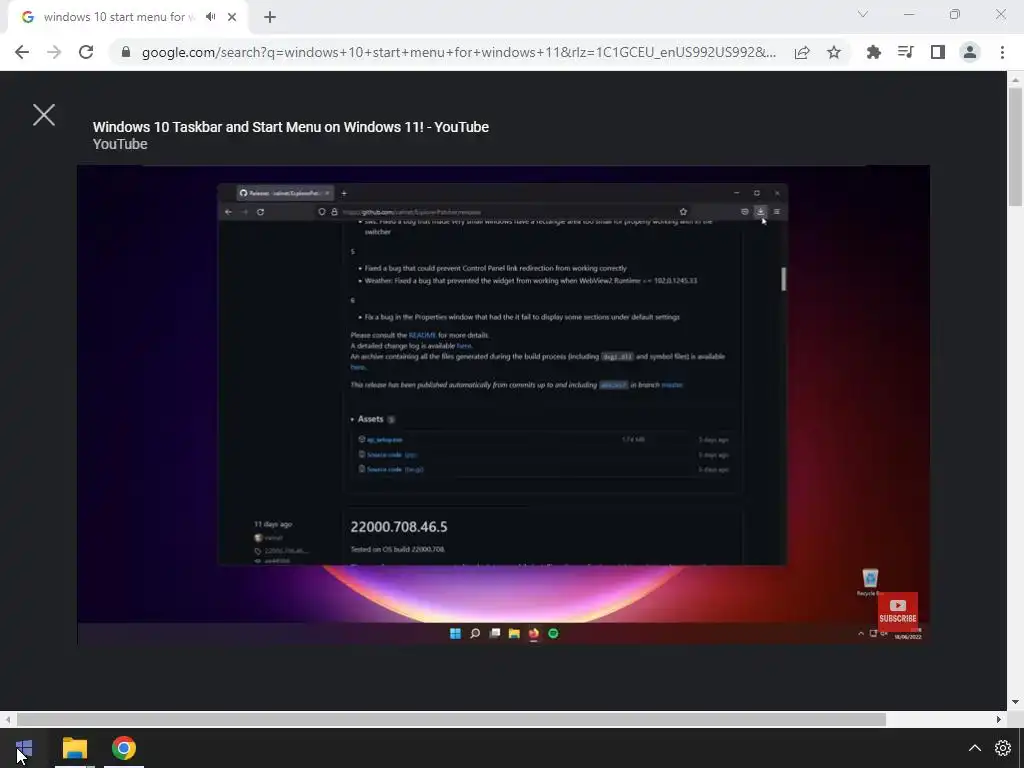This screenshot has width=1024, height=768.
Task: Click the Start icon inside the video
Action: [455, 633]
